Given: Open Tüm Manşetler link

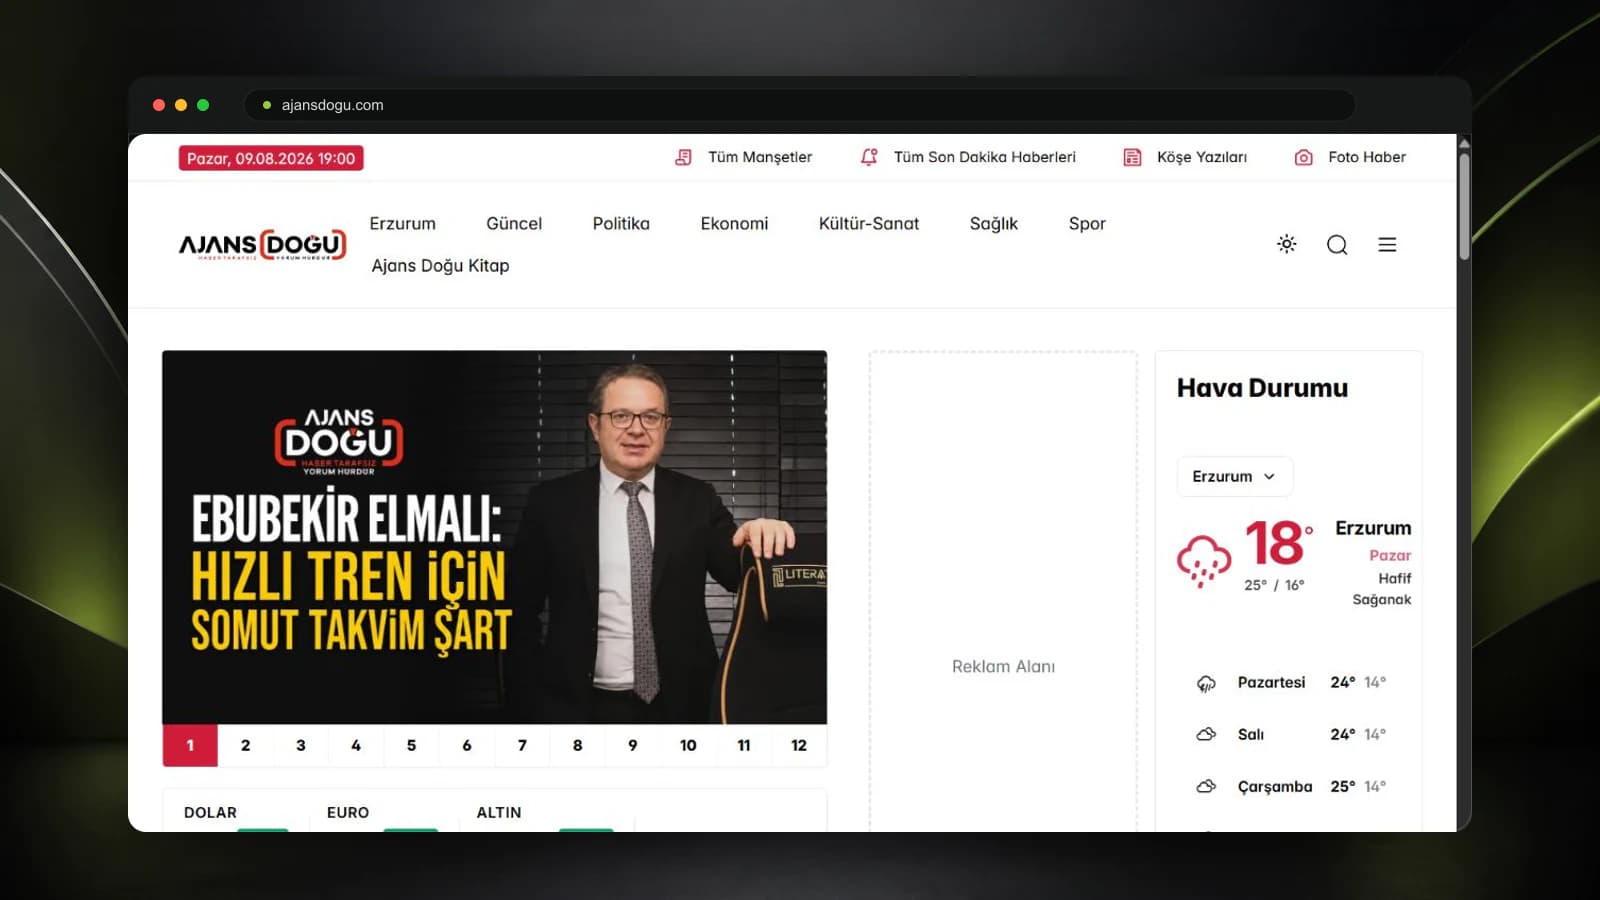Looking at the screenshot, I should (x=760, y=157).
